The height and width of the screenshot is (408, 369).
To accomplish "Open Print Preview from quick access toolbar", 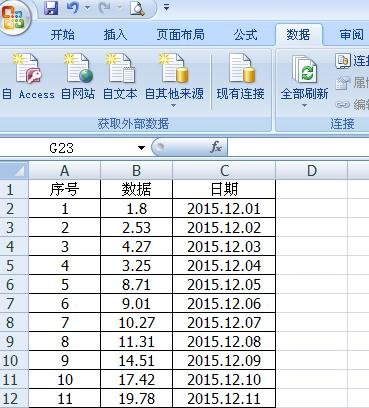I will coord(137,9).
